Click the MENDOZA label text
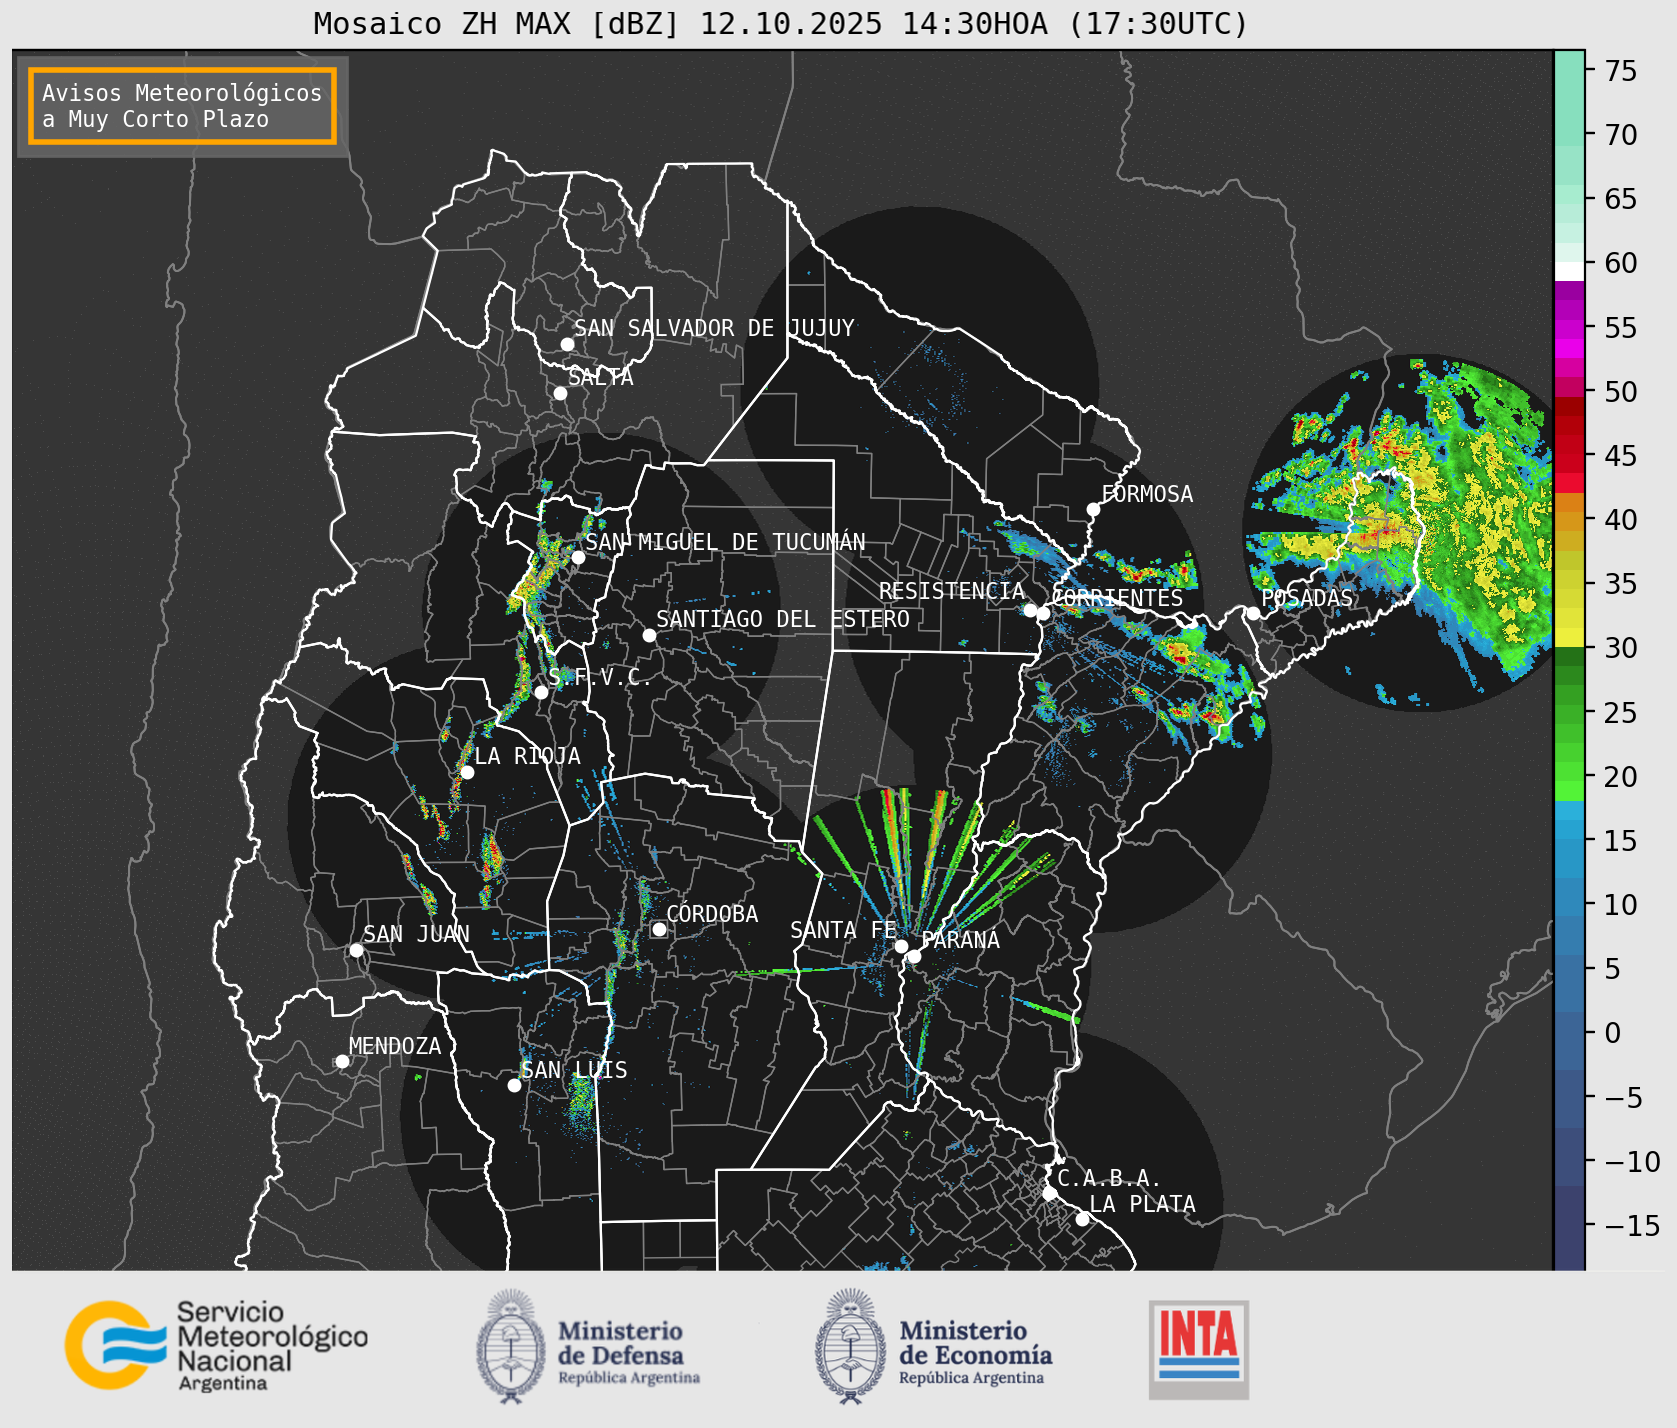1677x1428 pixels. [x=395, y=1046]
